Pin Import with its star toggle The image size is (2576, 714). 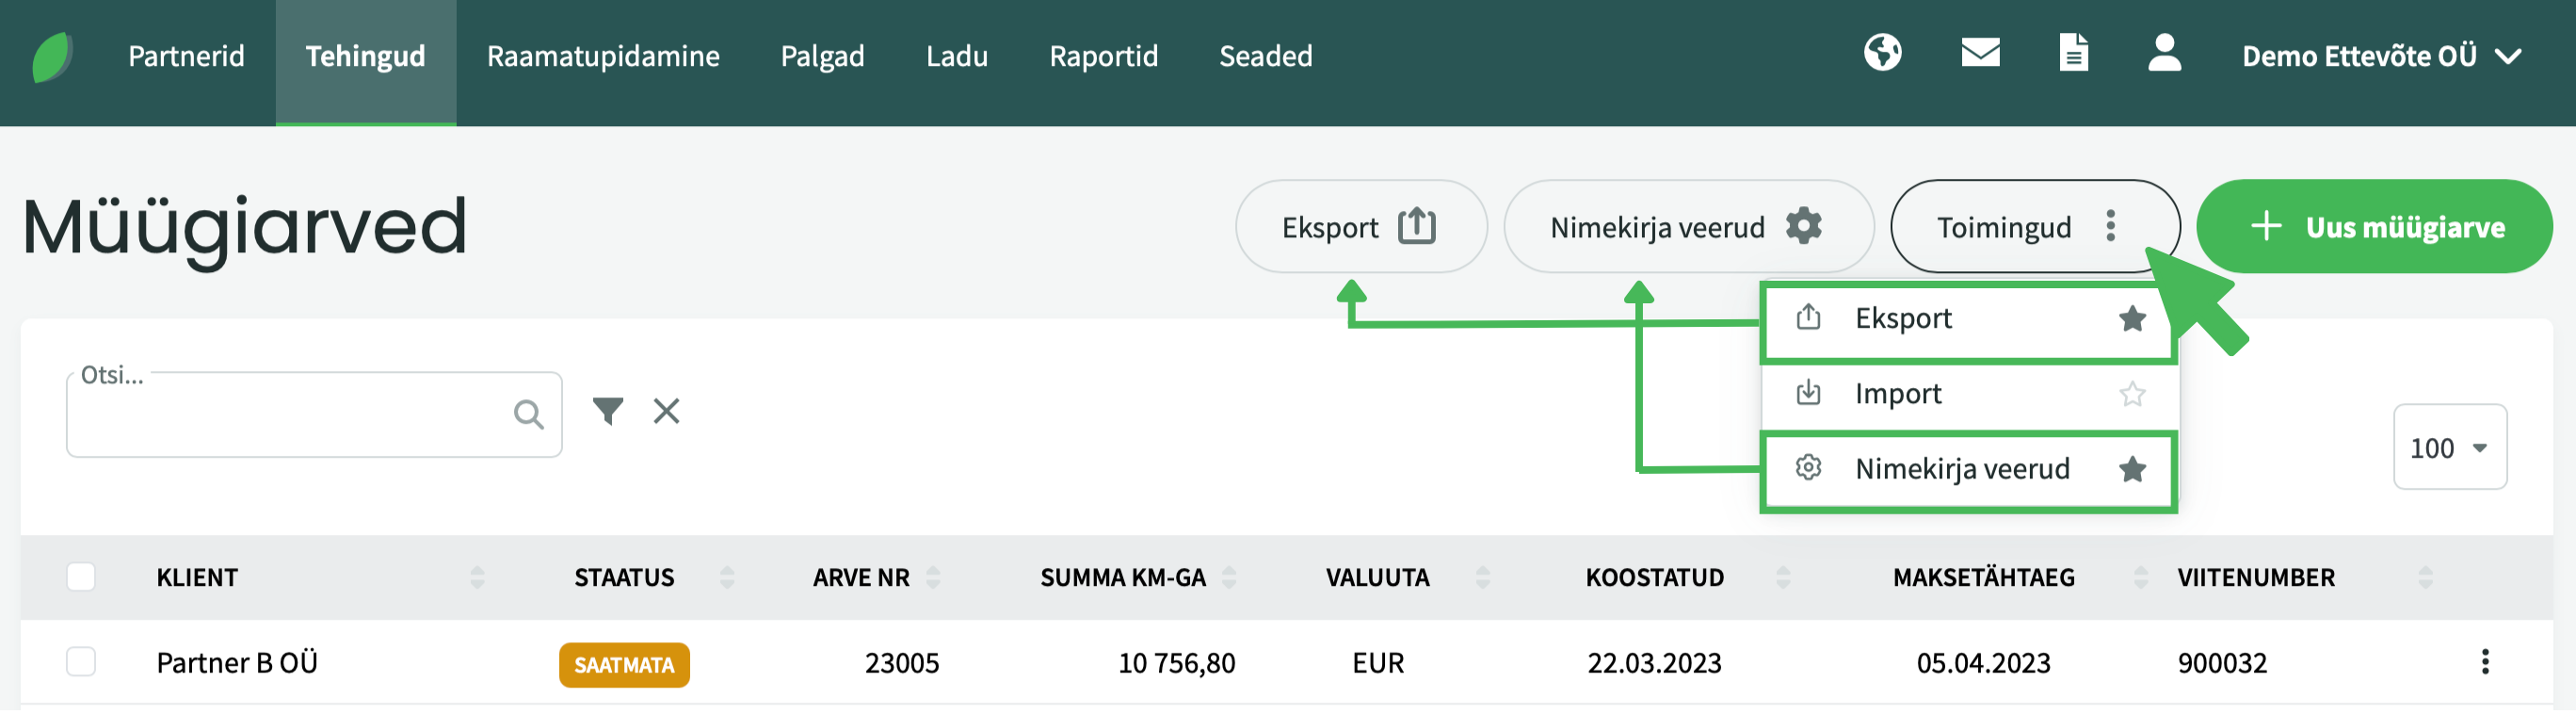tap(2132, 394)
